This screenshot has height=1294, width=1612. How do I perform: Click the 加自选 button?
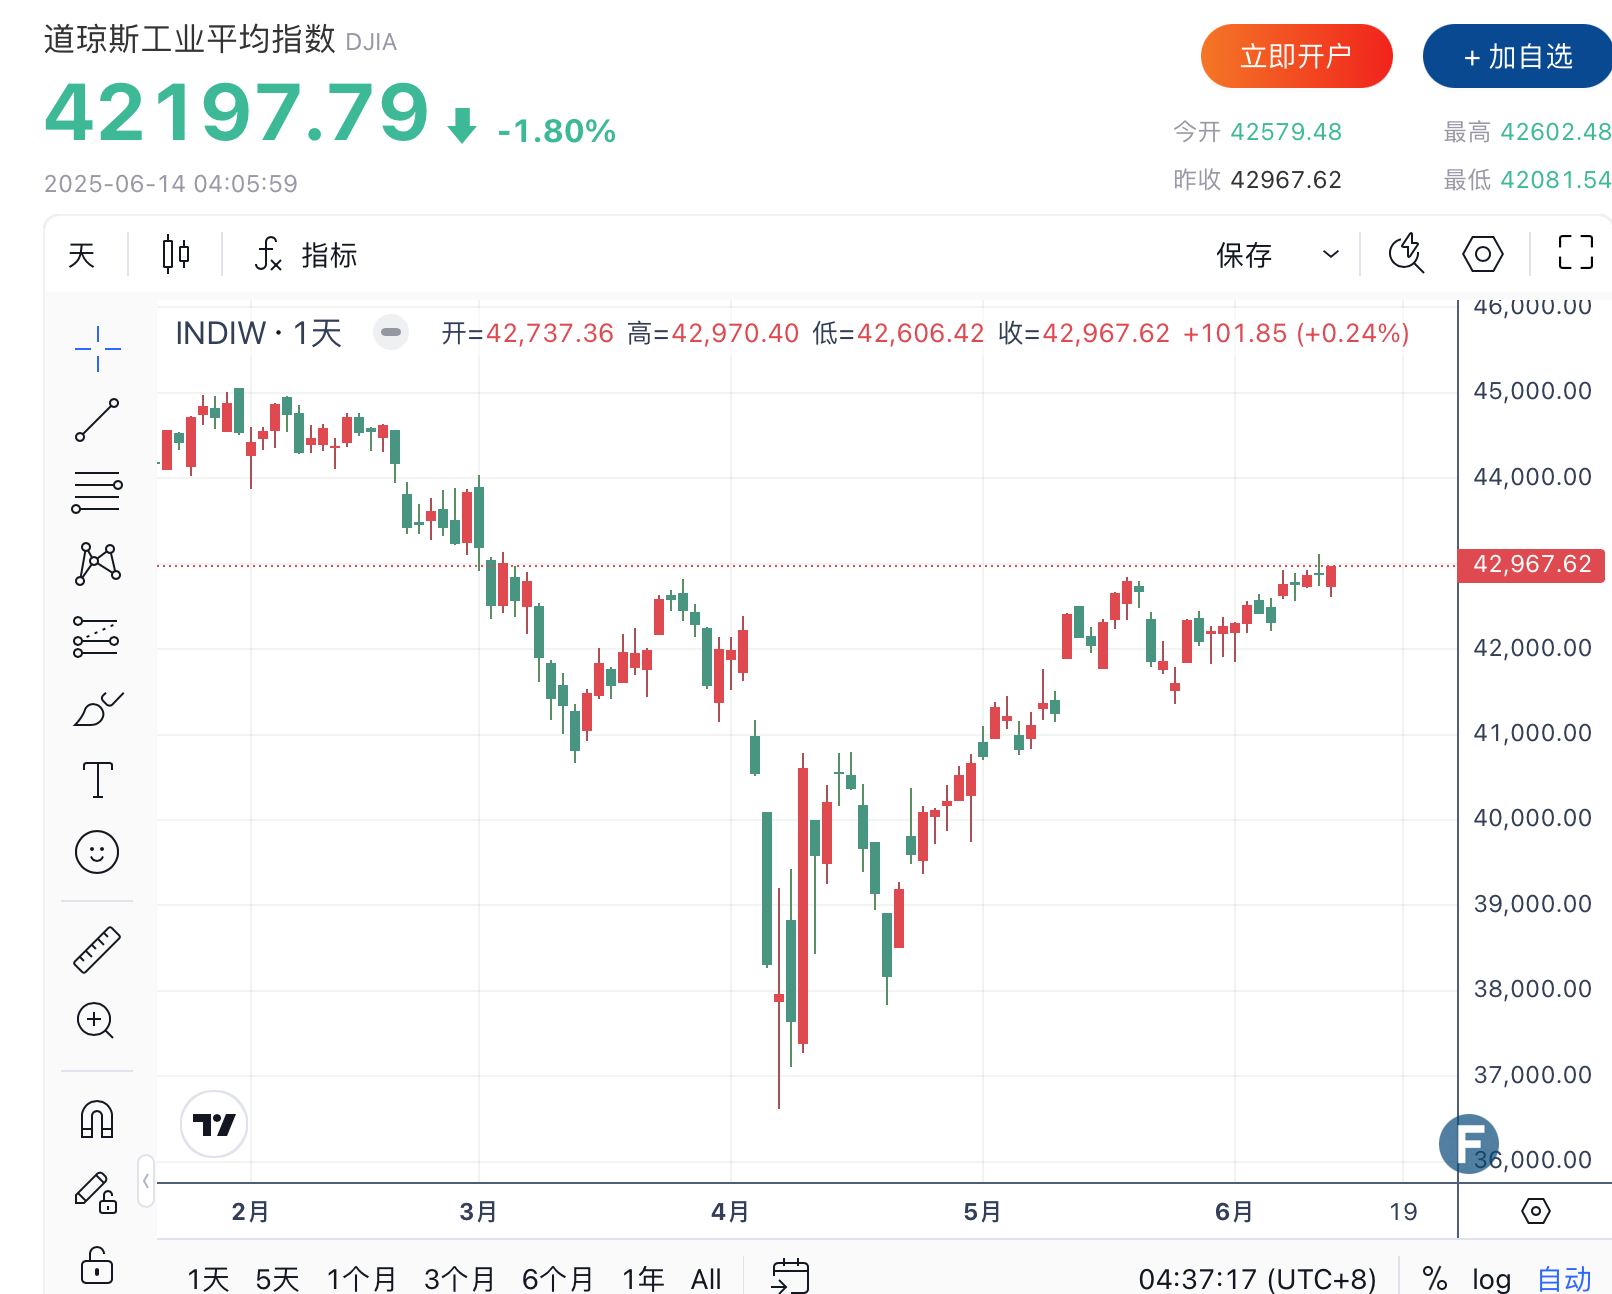pyautogui.click(x=1517, y=56)
